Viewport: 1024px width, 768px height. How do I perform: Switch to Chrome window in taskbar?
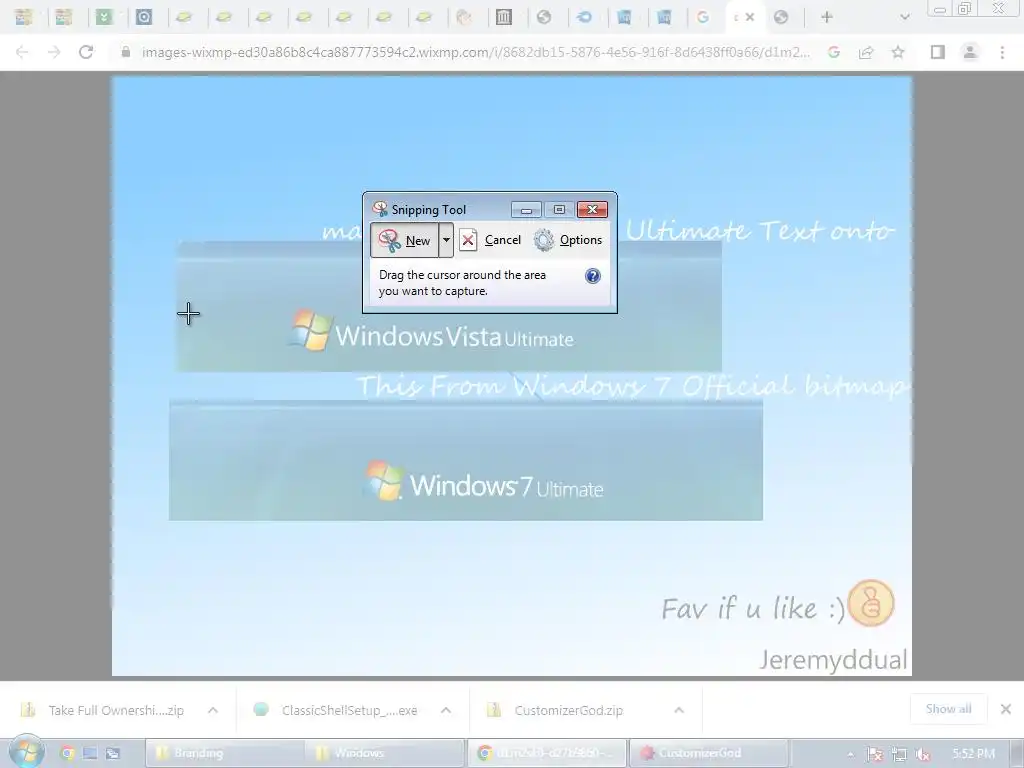(x=547, y=754)
